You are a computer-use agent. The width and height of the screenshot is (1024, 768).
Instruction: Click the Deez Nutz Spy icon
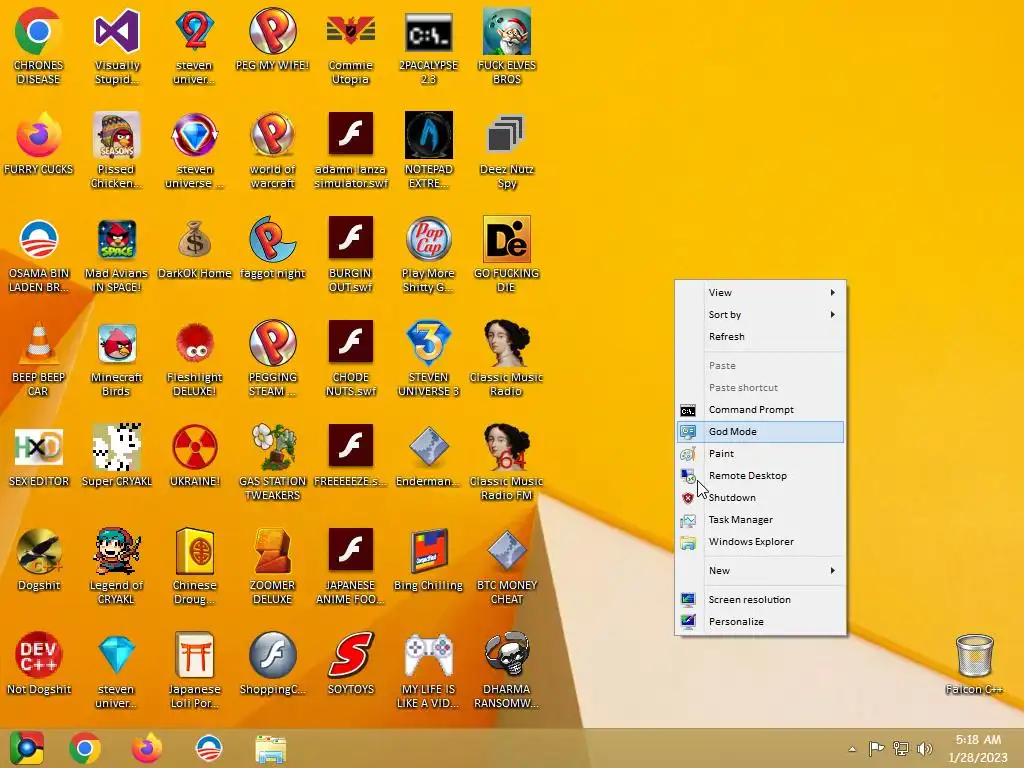pyautogui.click(x=507, y=150)
